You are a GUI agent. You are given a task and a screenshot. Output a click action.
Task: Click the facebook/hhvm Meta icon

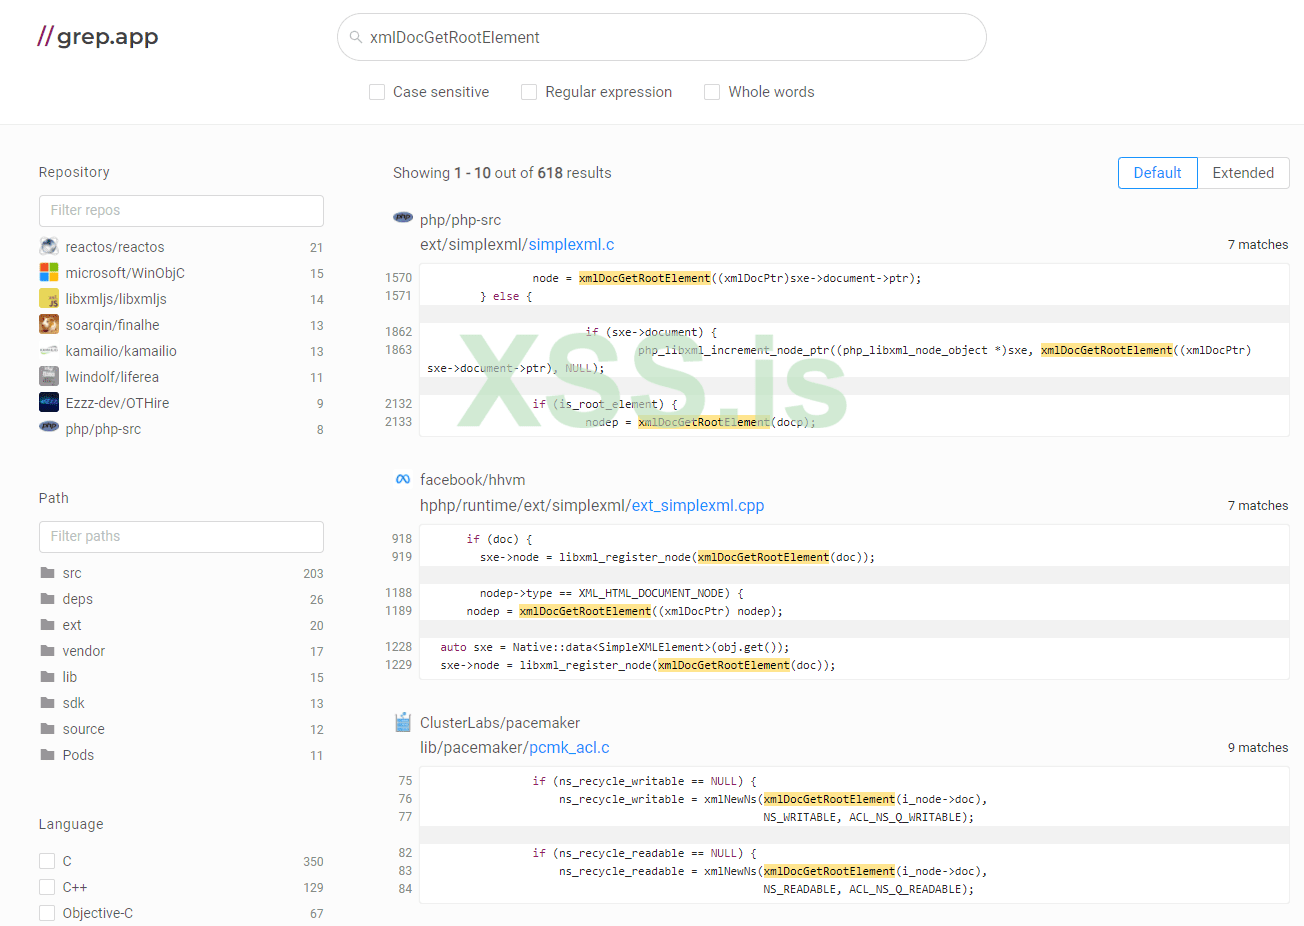point(403,479)
